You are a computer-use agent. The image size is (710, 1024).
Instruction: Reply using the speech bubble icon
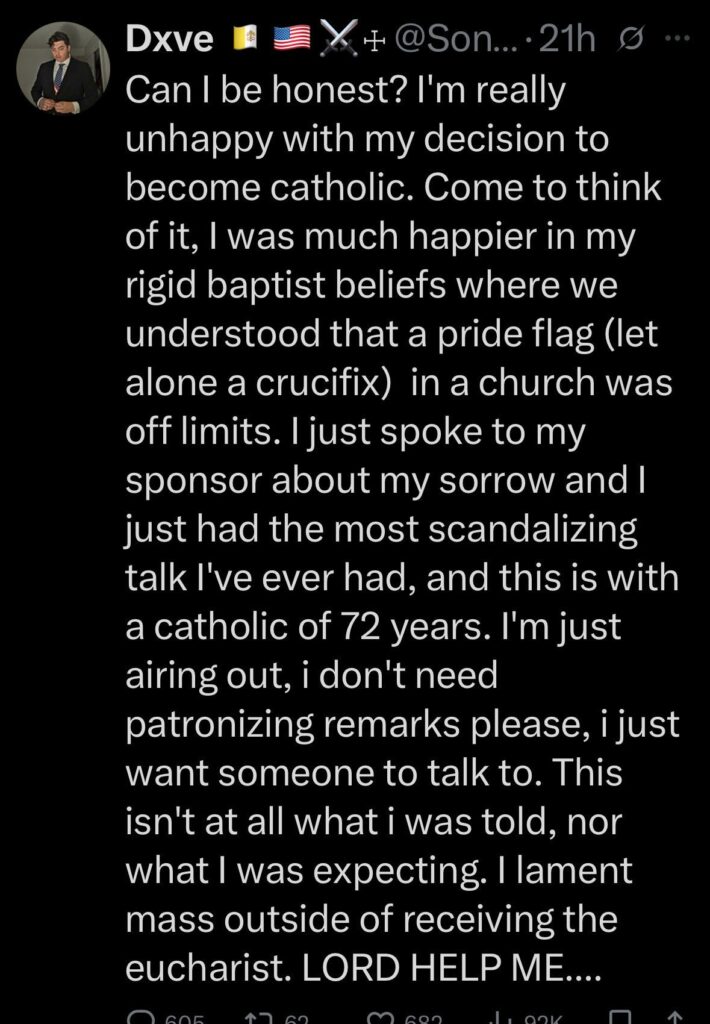click(139, 1016)
